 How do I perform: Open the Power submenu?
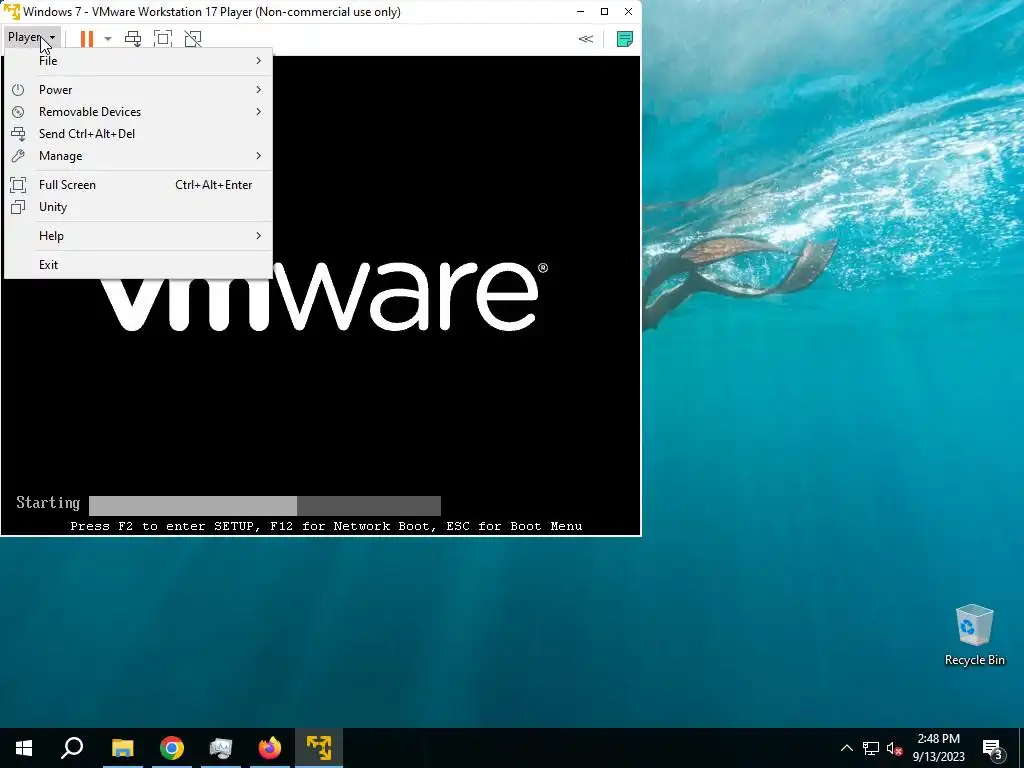[138, 89]
